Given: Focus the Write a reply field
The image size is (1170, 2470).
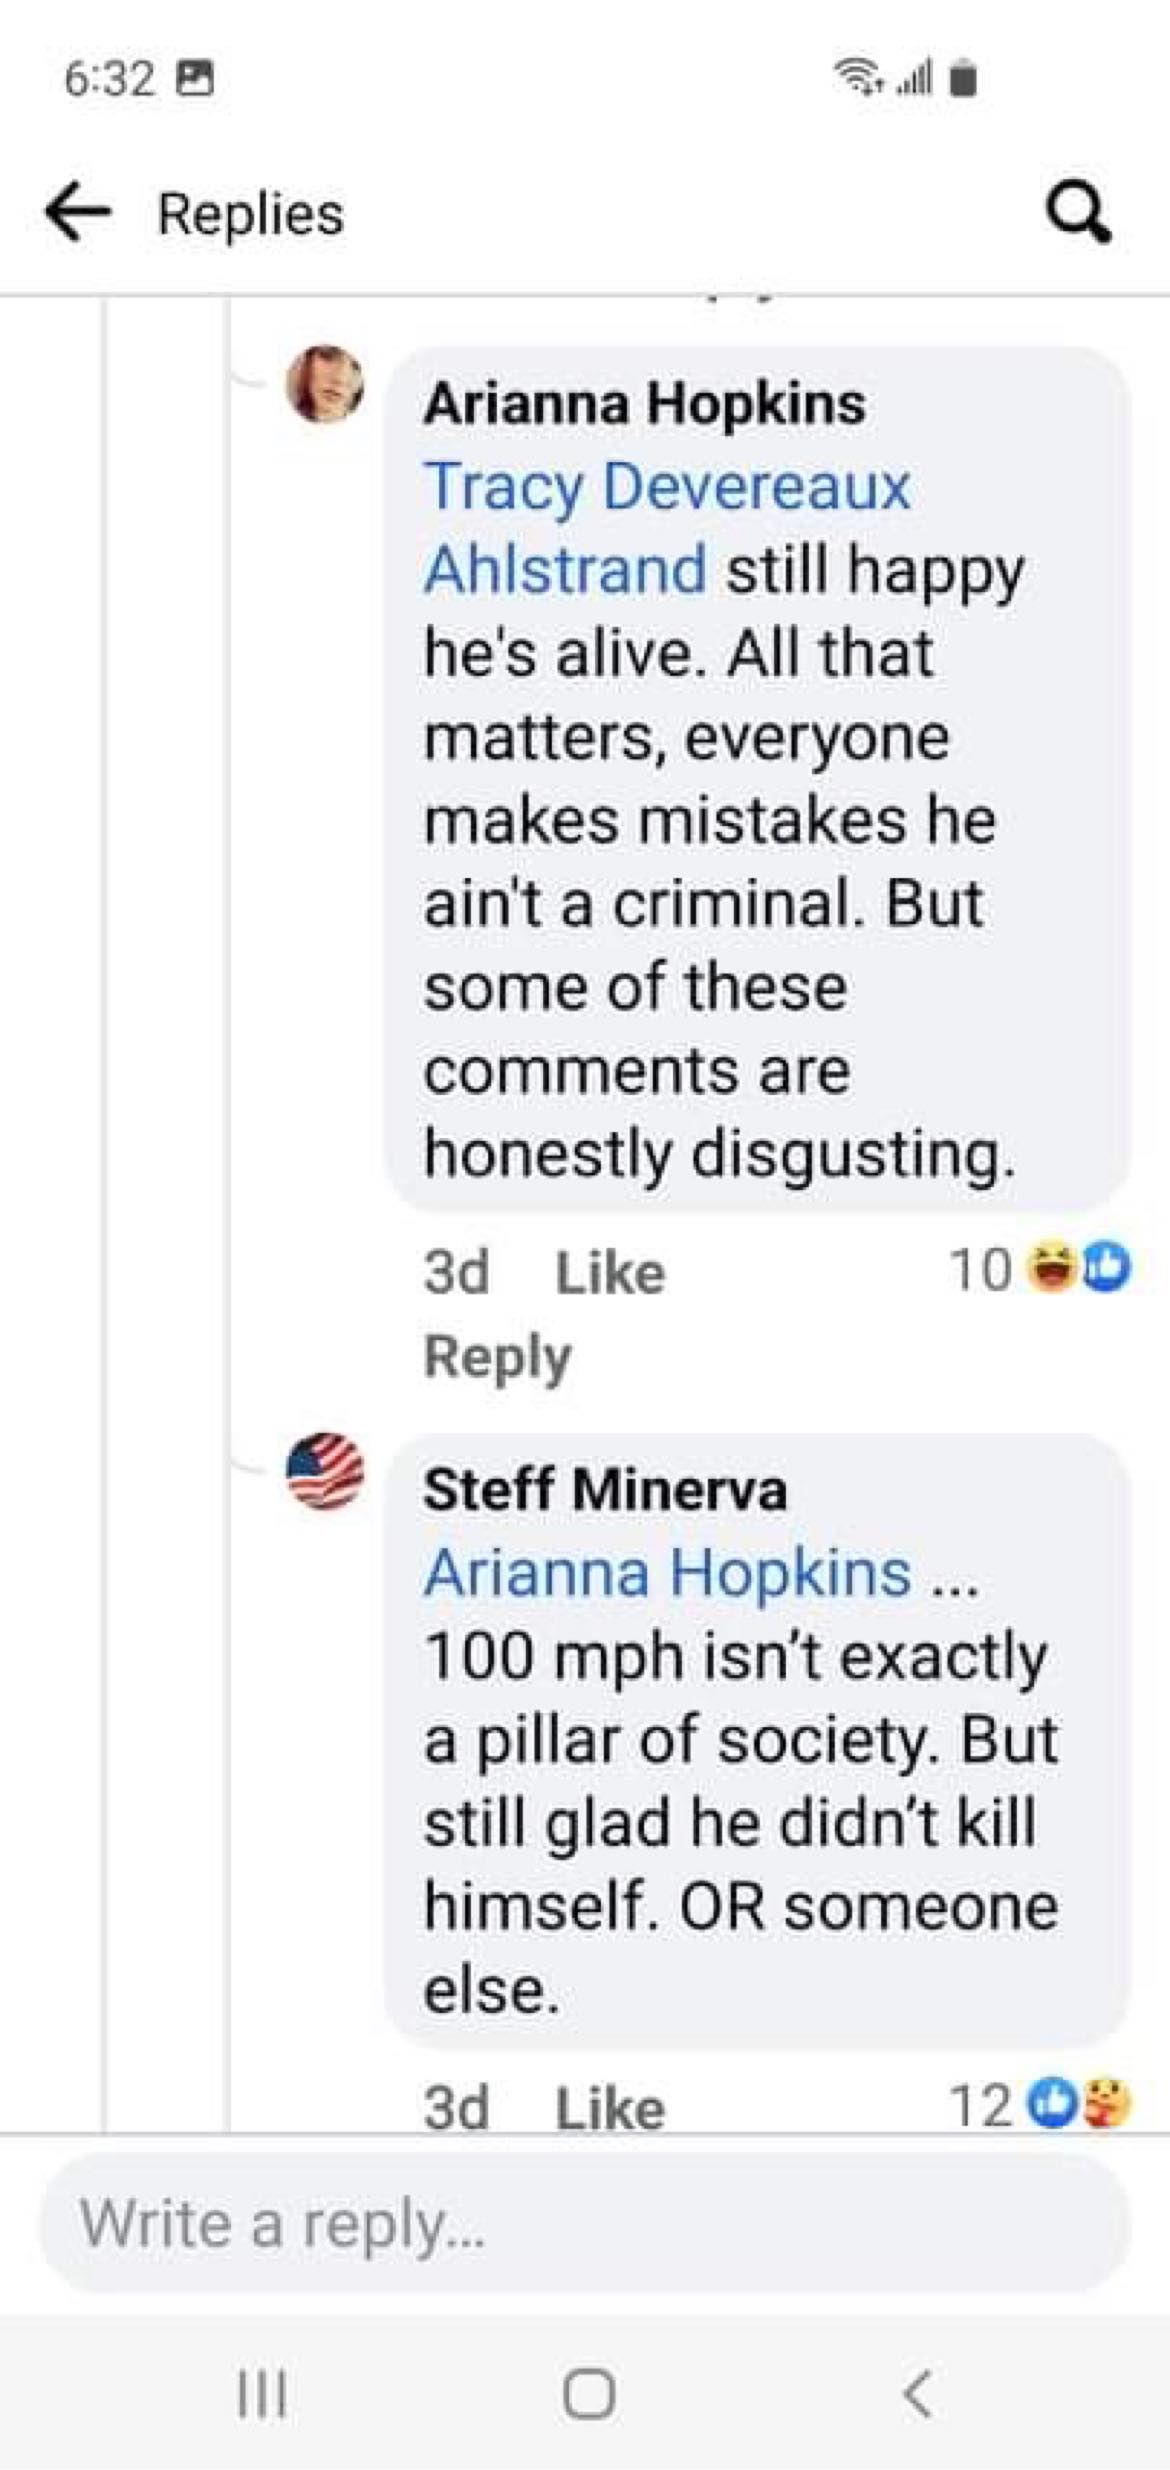Looking at the screenshot, I should [584, 2223].
